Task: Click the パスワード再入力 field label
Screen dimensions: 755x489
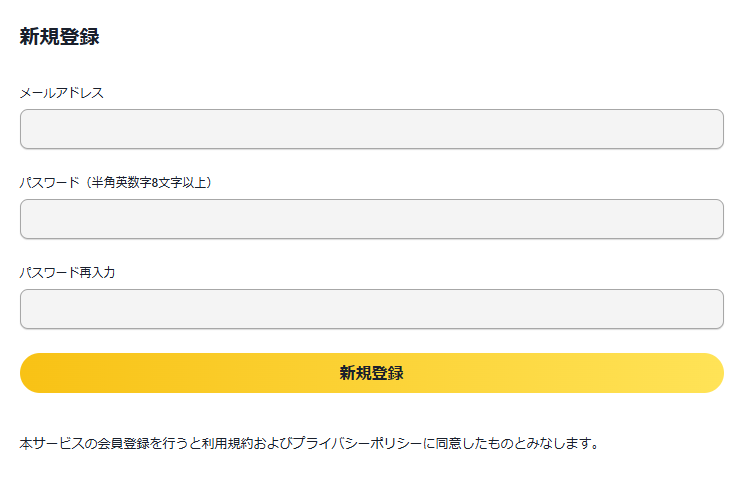Action: coord(67,273)
